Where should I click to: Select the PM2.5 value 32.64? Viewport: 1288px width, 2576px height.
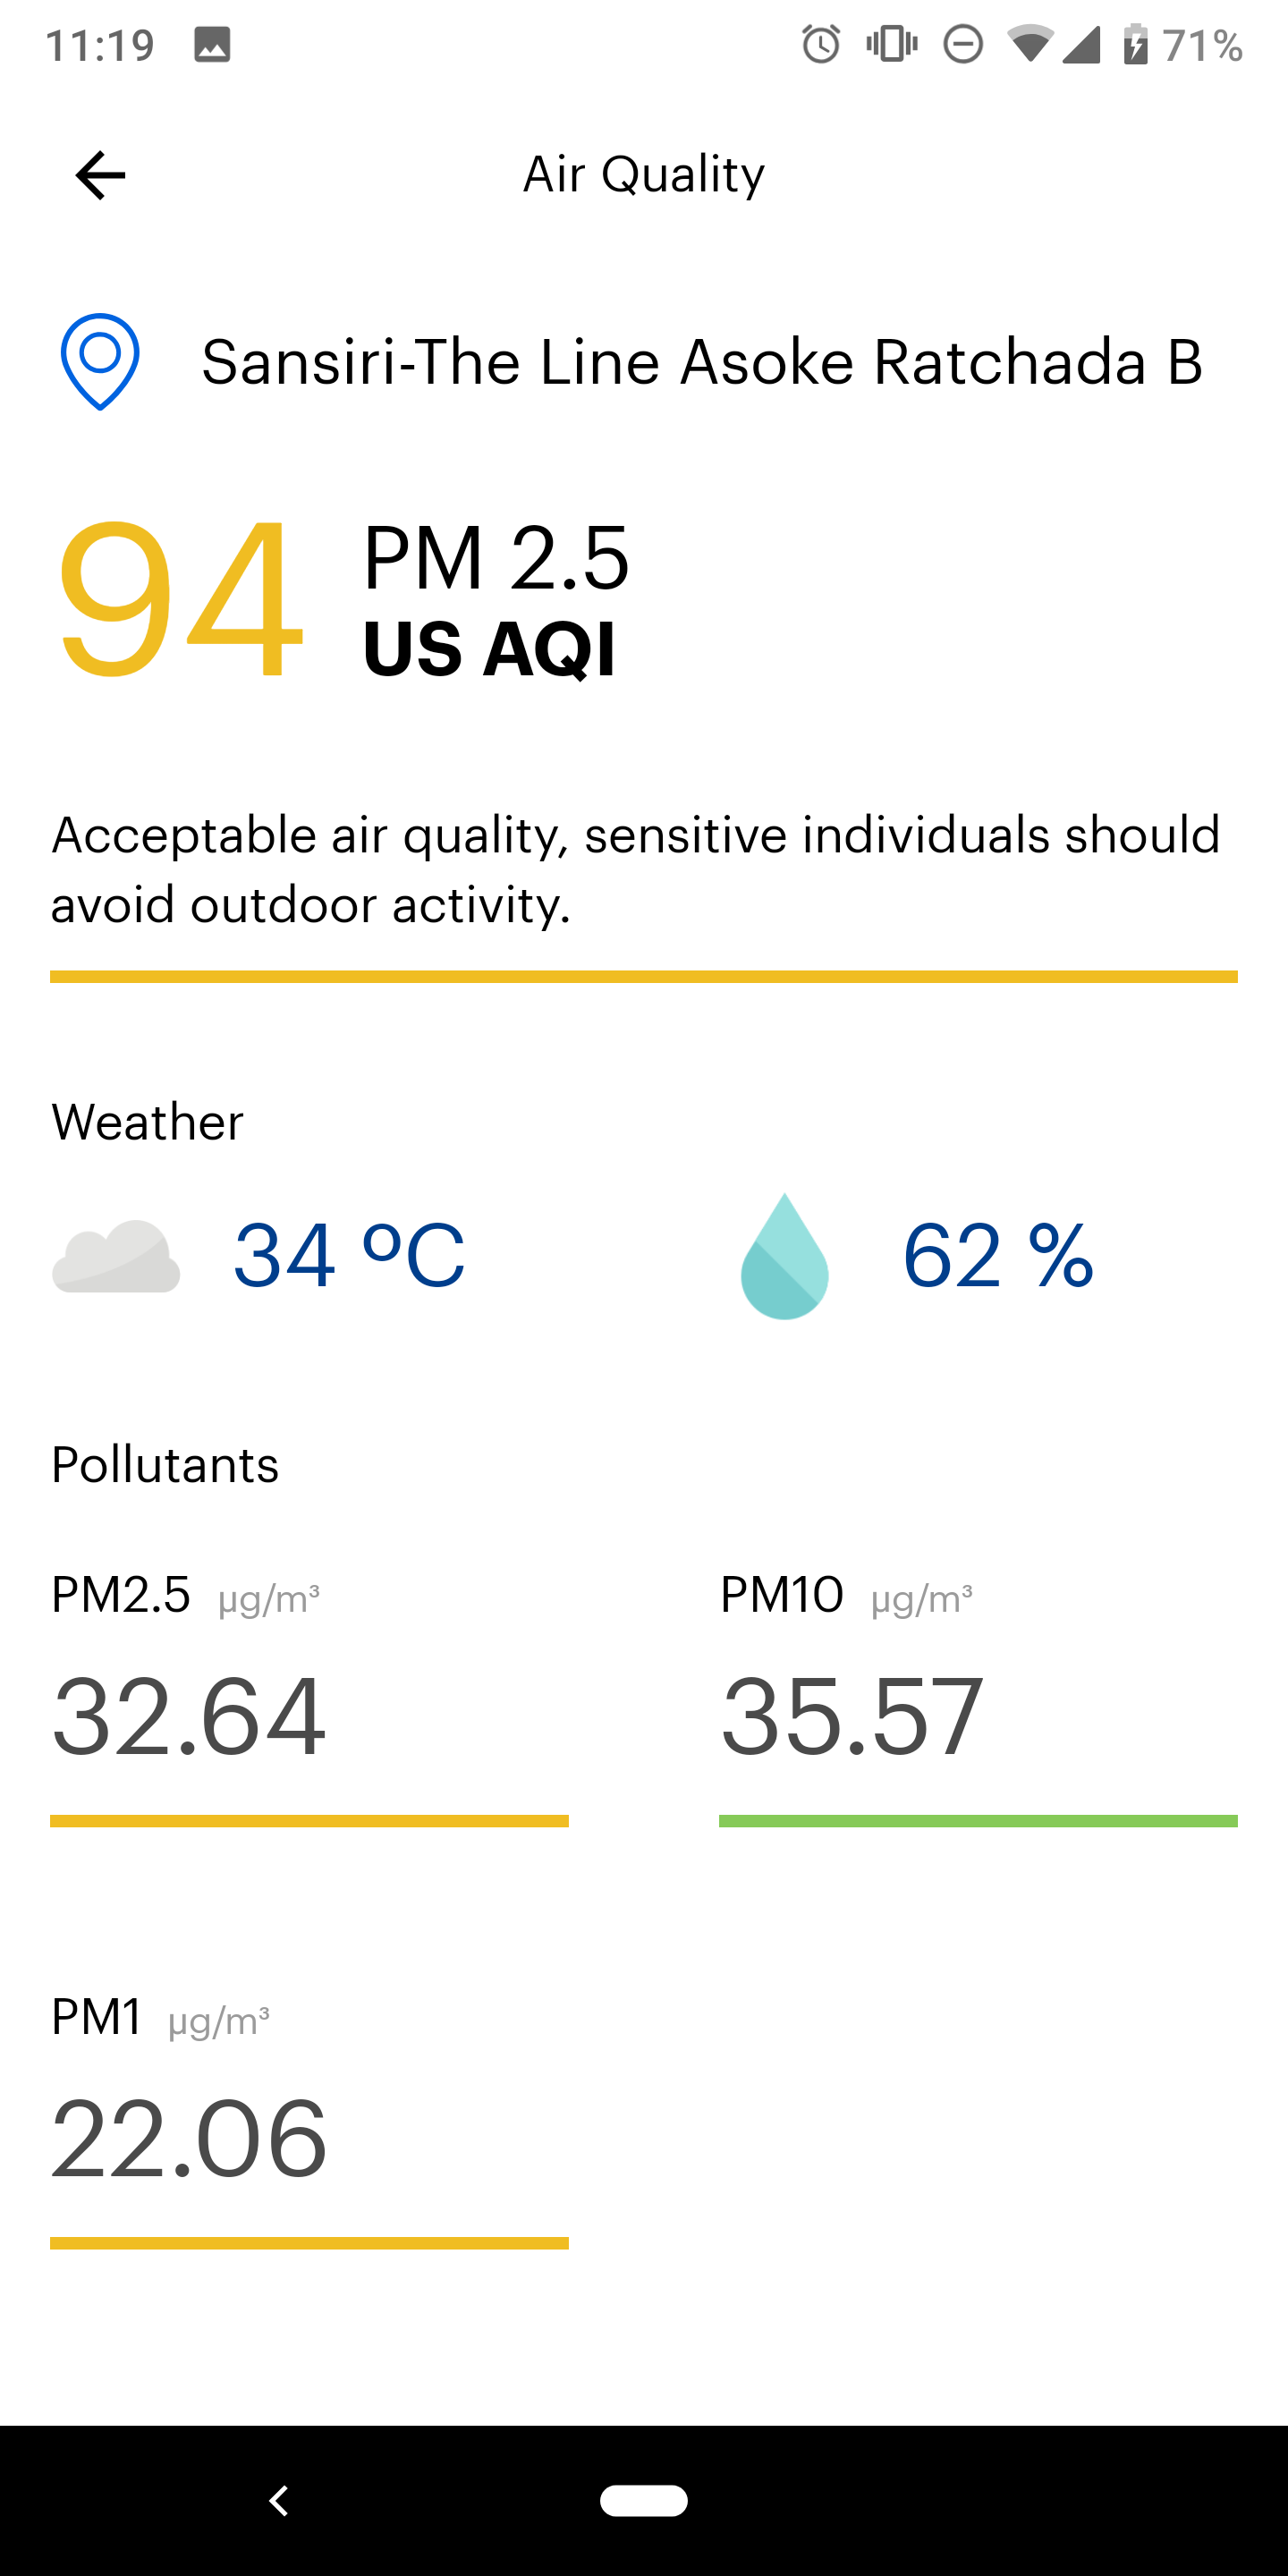188,1716
